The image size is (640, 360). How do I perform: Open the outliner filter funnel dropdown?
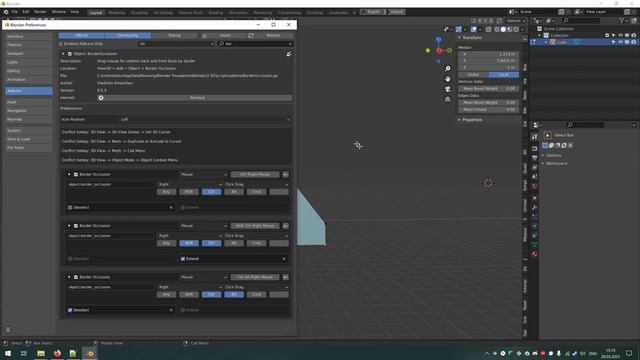[623, 20]
